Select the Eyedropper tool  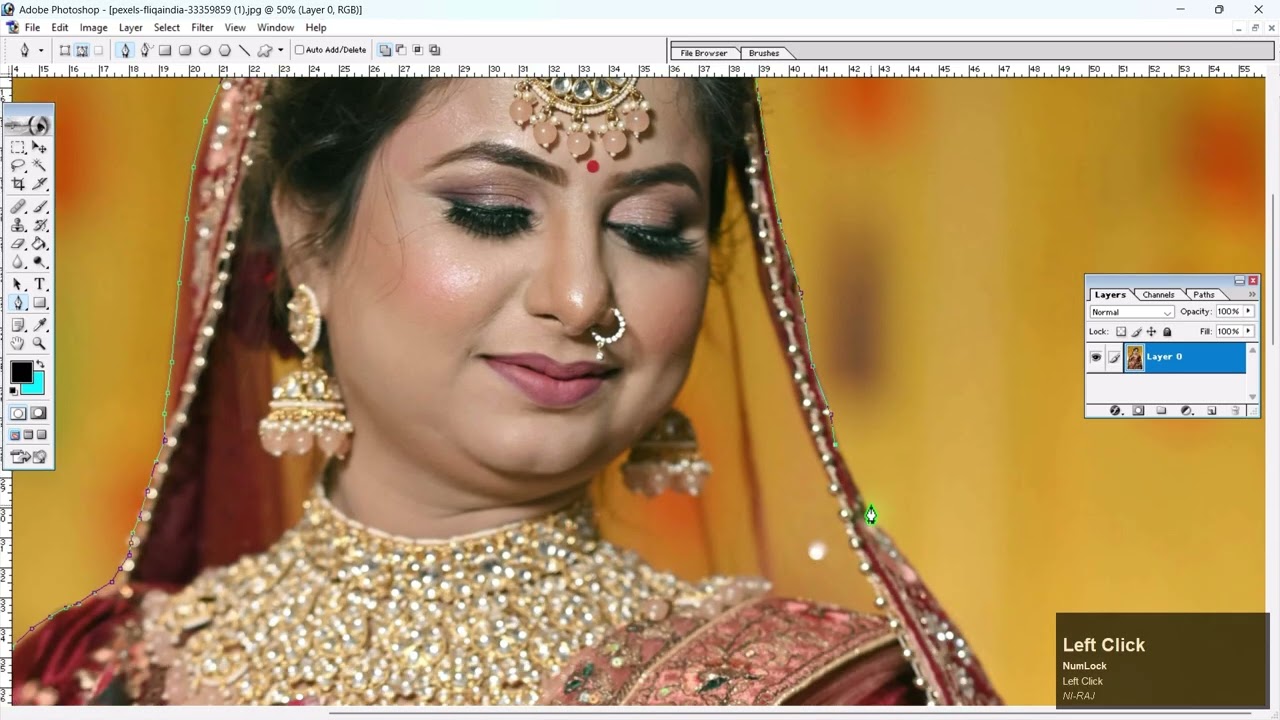tap(40, 324)
